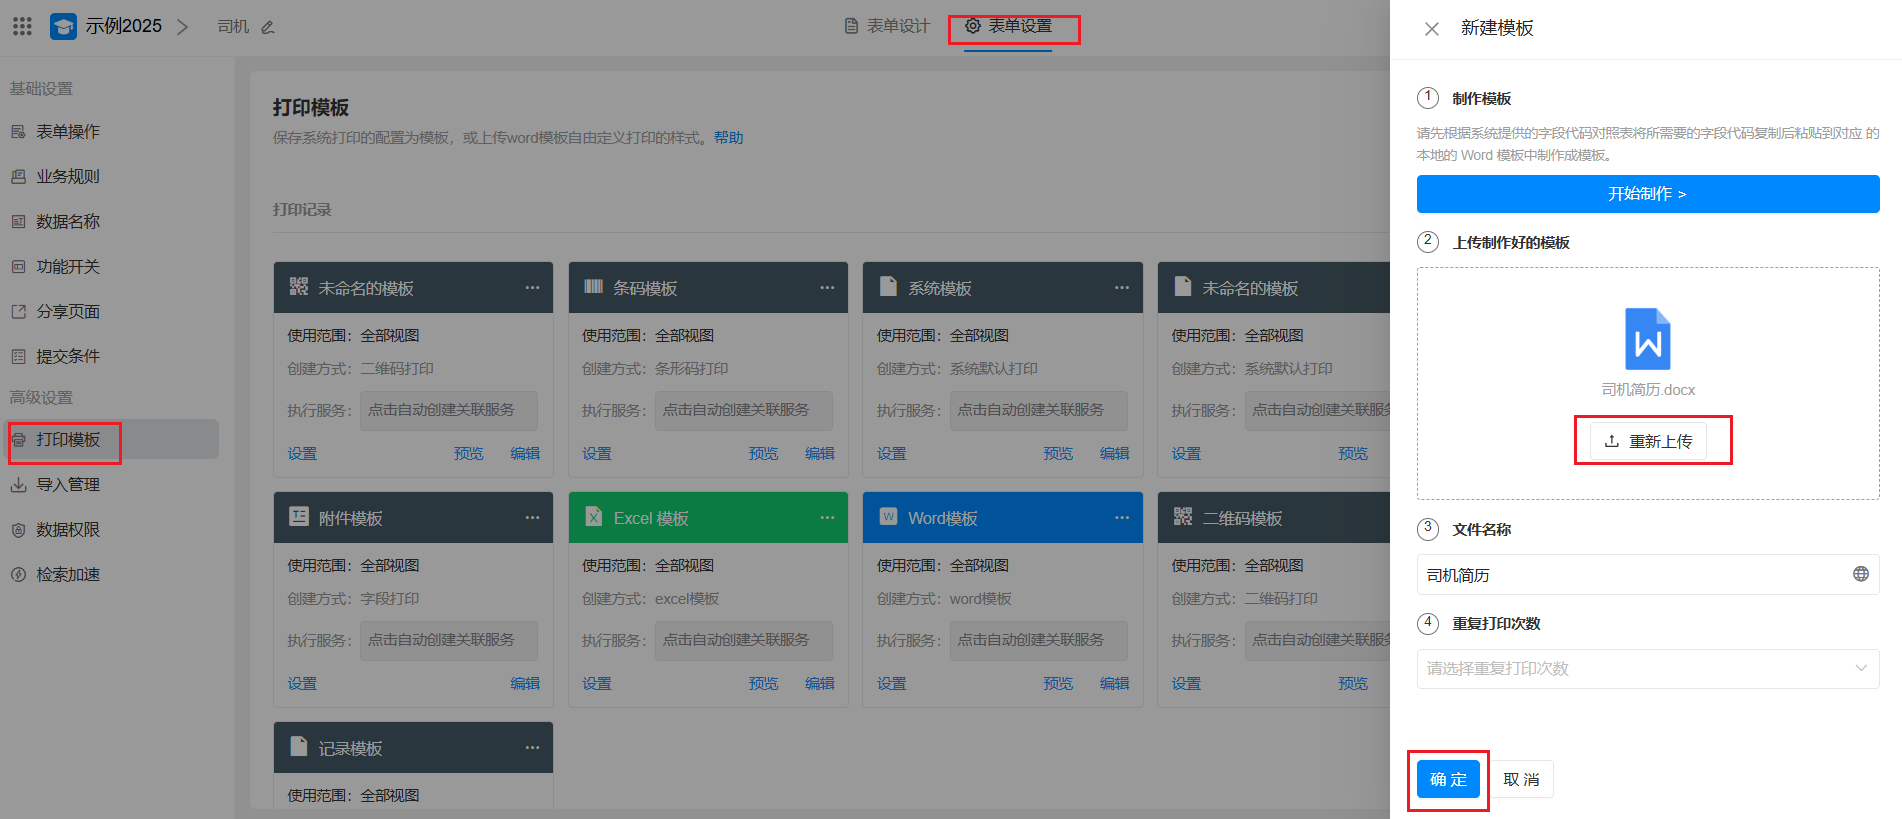This screenshot has height=819, width=1902.
Task: Open 数据权限 in the sidebar
Action: 68,530
